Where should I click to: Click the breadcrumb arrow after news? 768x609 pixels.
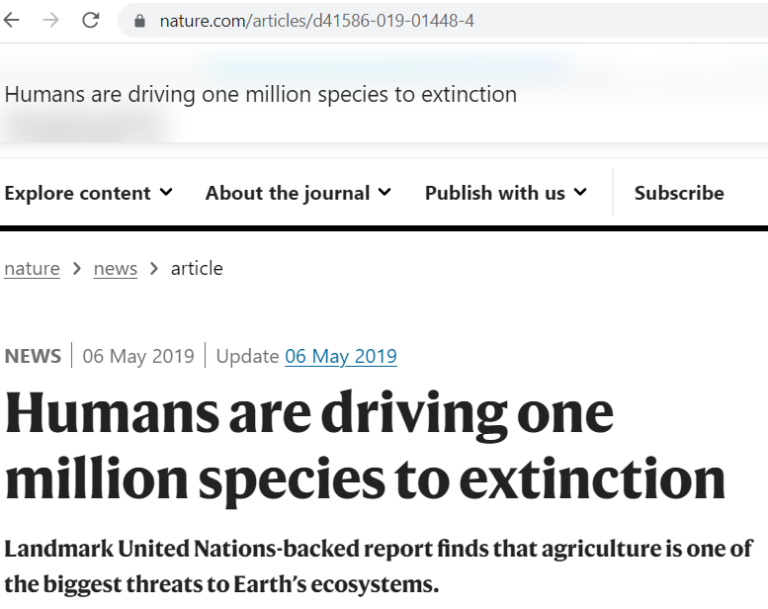[x=154, y=268]
